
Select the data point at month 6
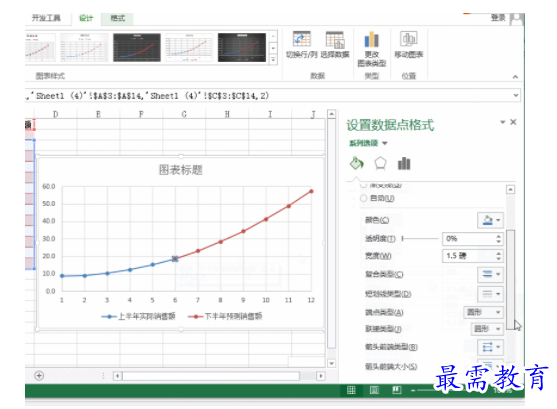[175, 259]
